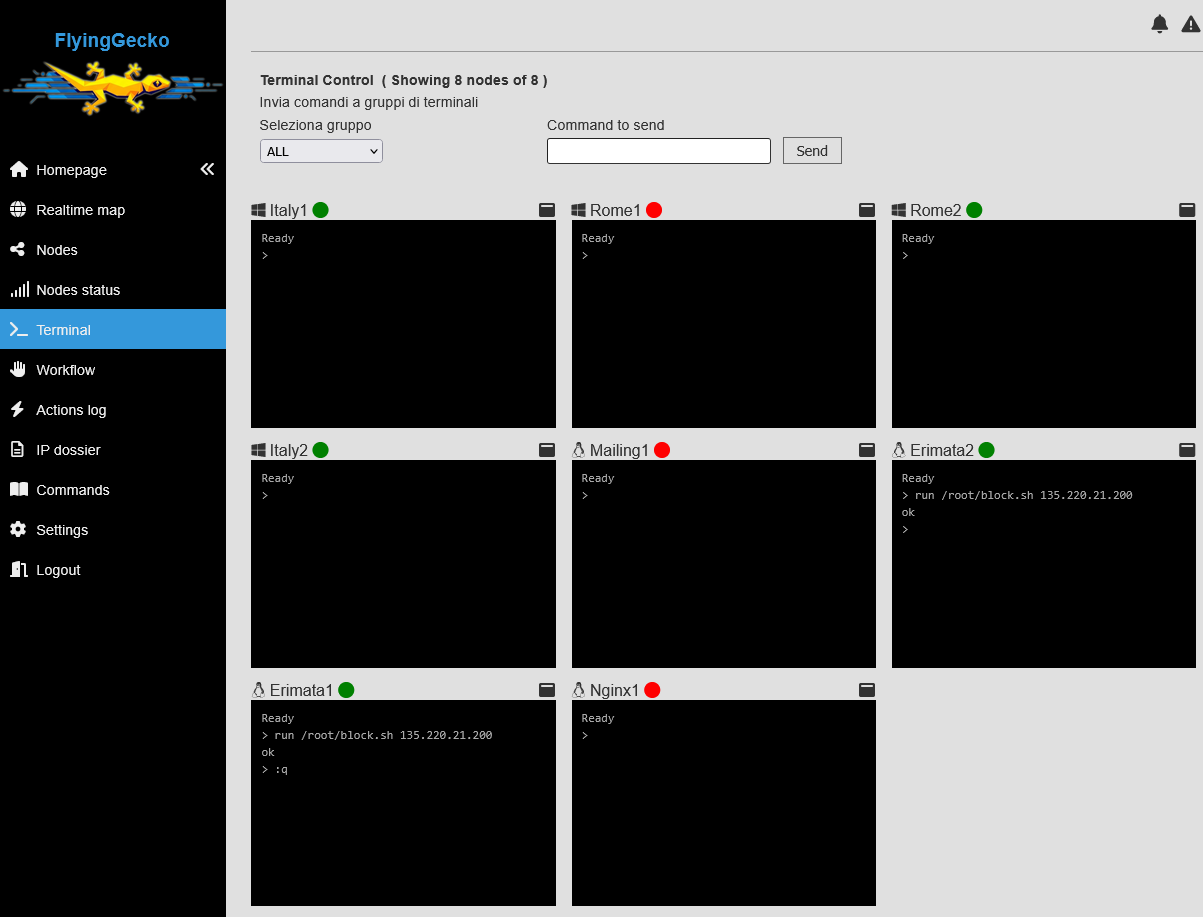Screen dimensions: 1203x917
Task: Click Logout in the sidebar
Action: click(x=58, y=570)
